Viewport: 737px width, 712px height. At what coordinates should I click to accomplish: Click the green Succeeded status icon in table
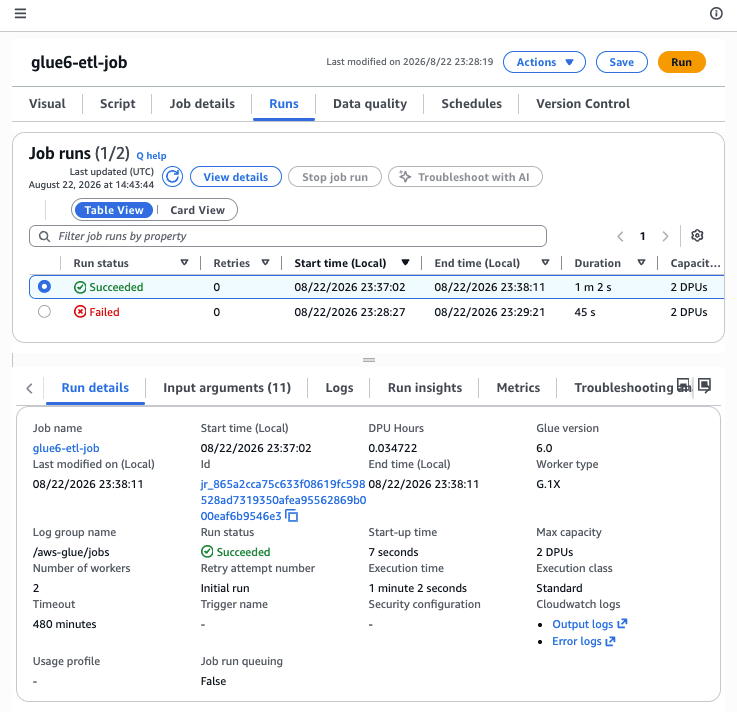(80, 287)
